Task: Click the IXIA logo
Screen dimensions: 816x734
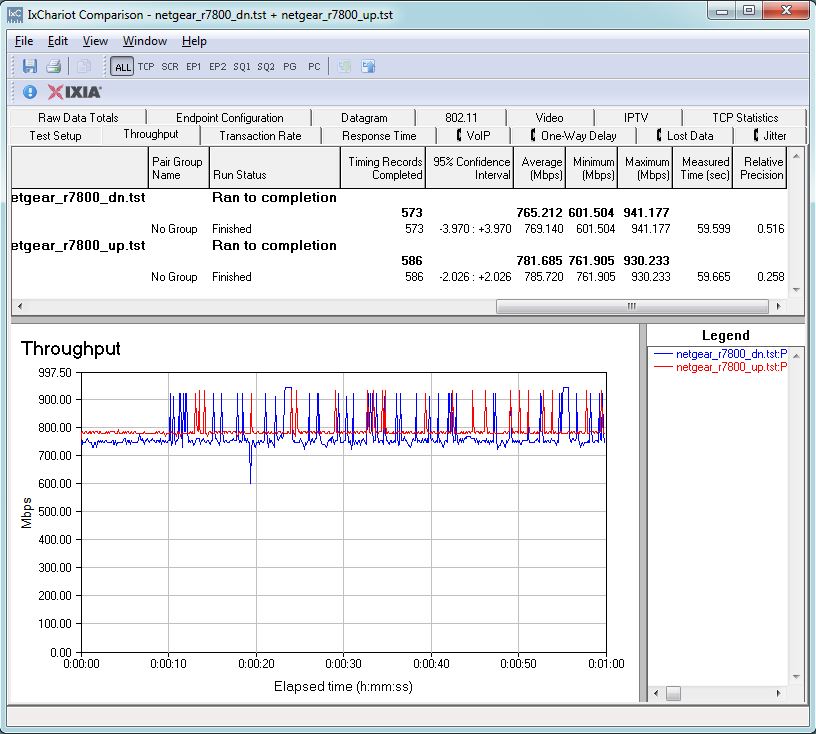Action: click(x=74, y=92)
